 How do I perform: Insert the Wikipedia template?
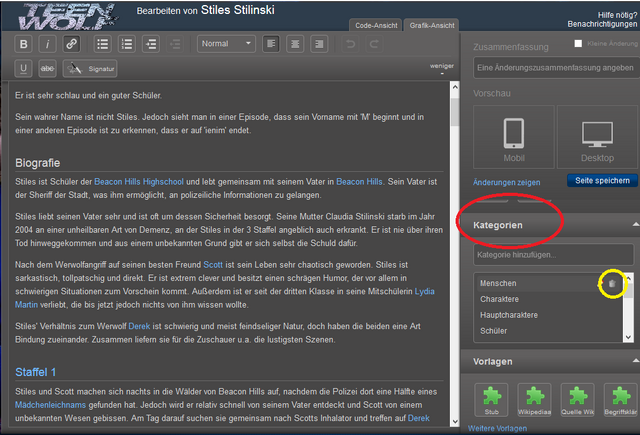click(x=534, y=400)
